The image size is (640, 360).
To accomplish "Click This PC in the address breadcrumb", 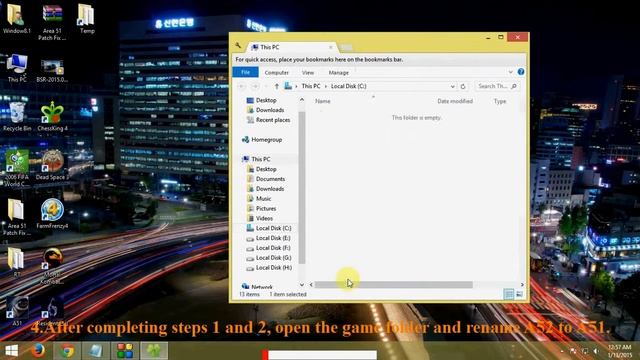I will pyautogui.click(x=311, y=87).
